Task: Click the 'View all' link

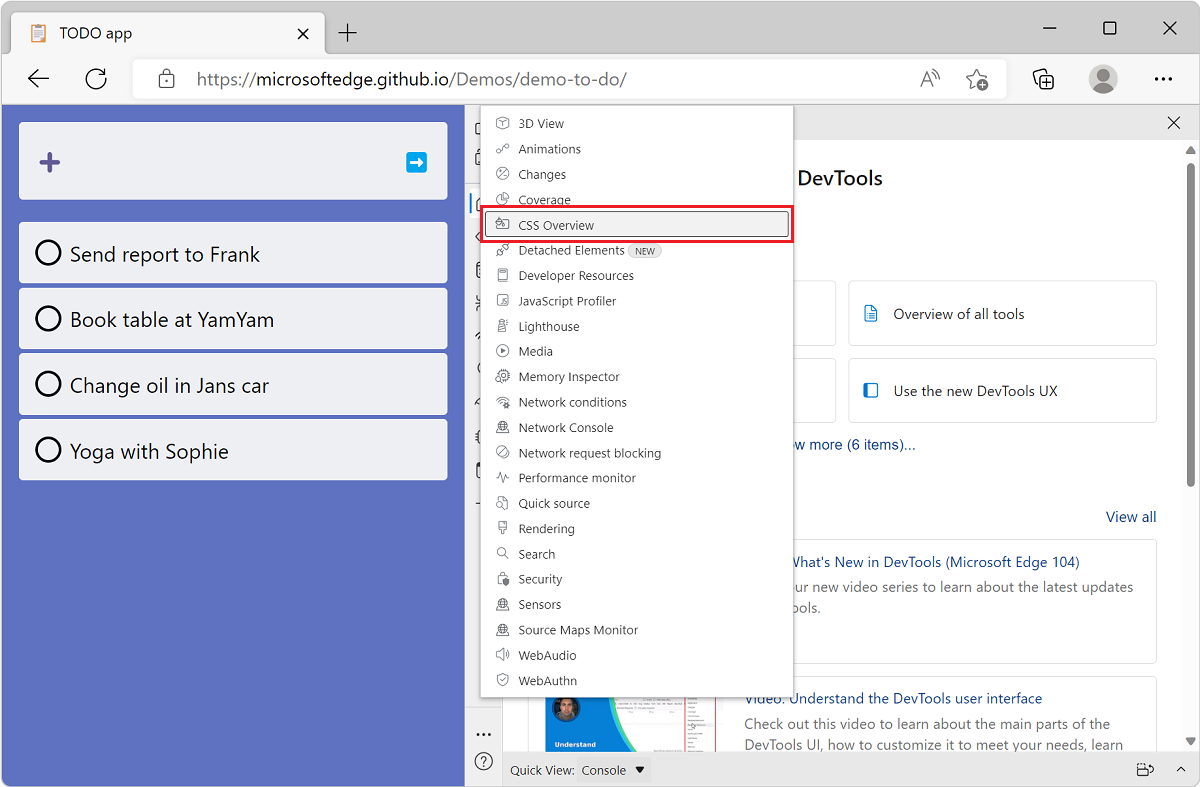Action: pos(1130,516)
